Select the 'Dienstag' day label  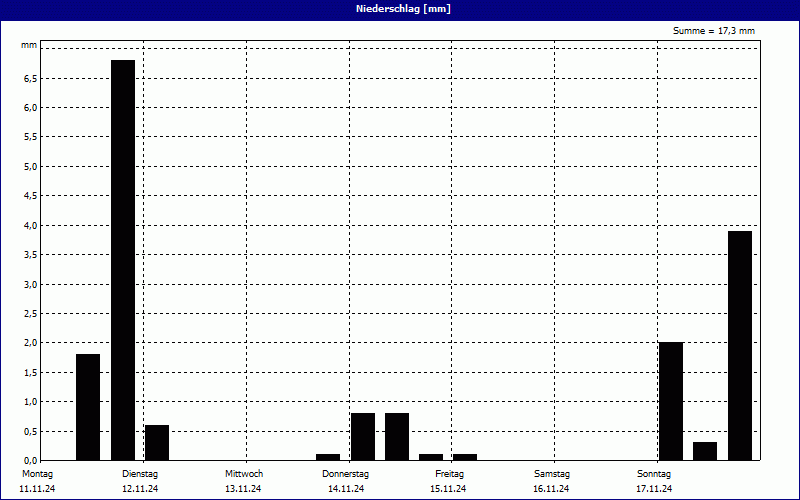[x=140, y=474]
